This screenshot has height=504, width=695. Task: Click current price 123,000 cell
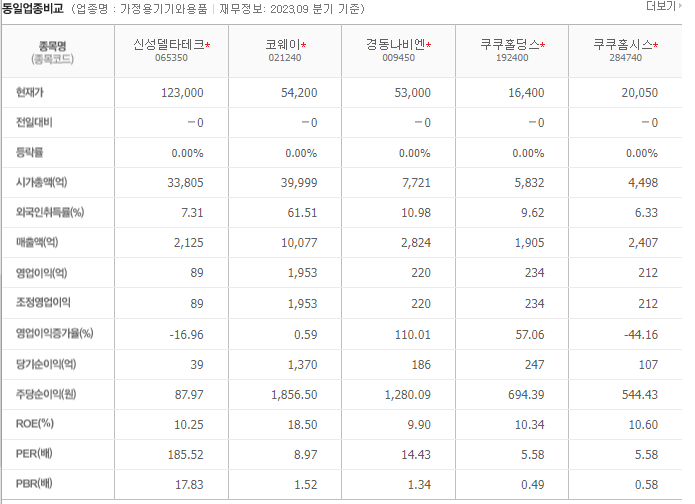pos(182,93)
